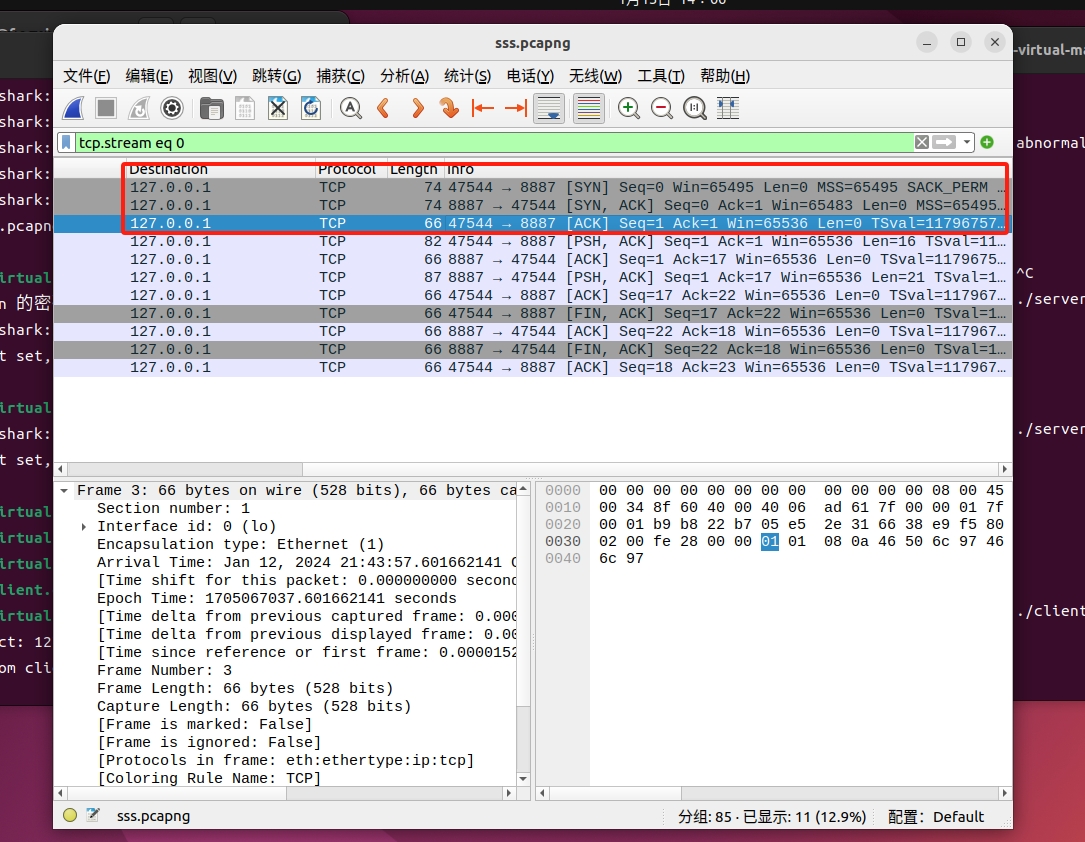Jump to specified packet curved arrow
This screenshot has height=842, width=1085.
(x=450, y=108)
